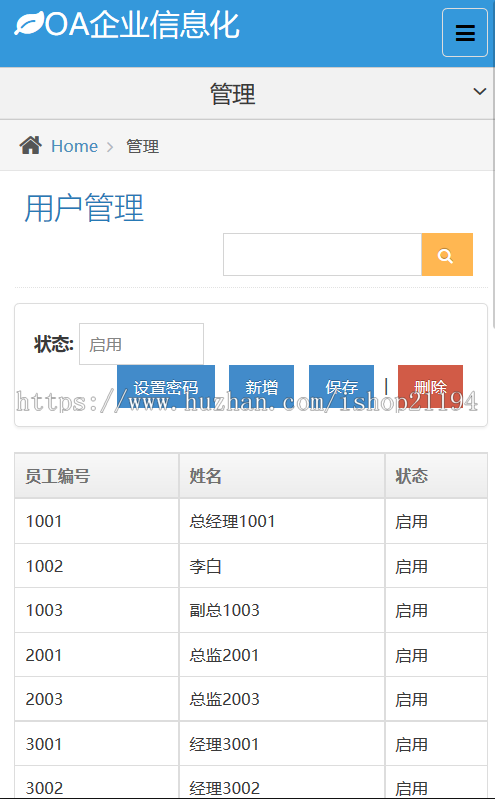Select employee number 2001 cell

(x=97, y=655)
